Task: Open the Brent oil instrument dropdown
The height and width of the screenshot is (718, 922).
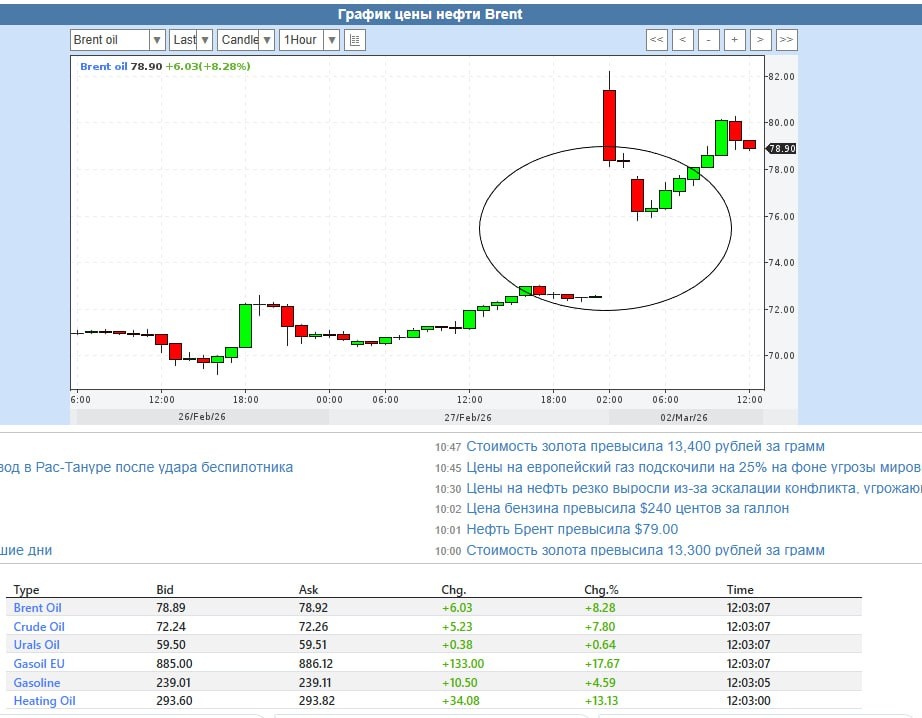Action: click(117, 40)
